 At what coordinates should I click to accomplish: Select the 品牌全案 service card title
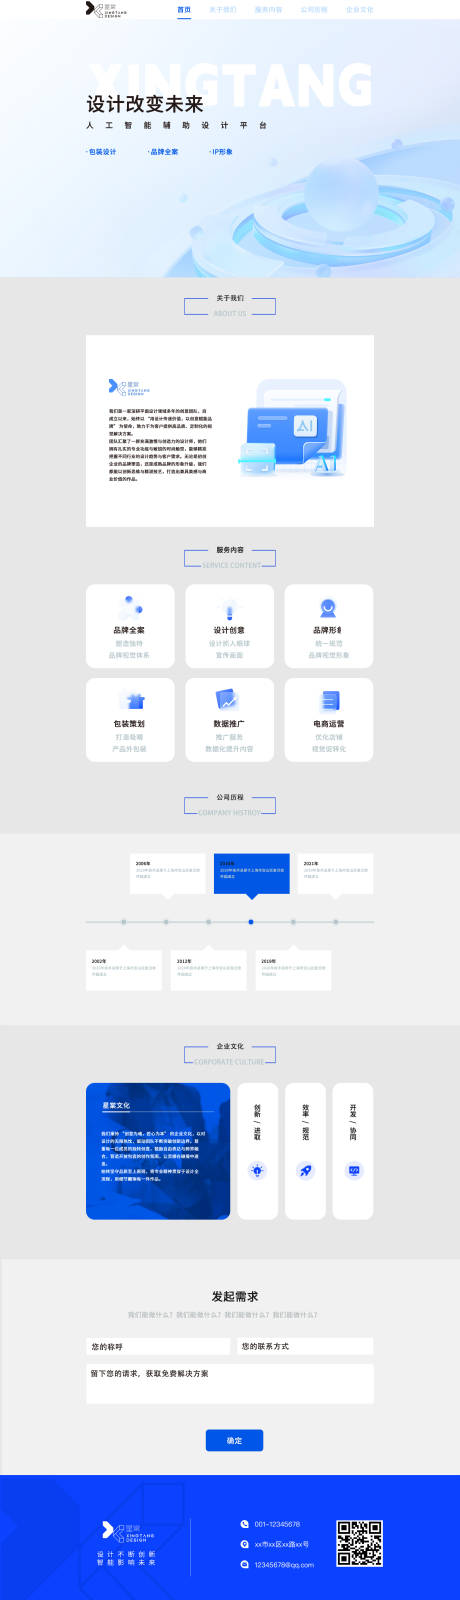(129, 630)
